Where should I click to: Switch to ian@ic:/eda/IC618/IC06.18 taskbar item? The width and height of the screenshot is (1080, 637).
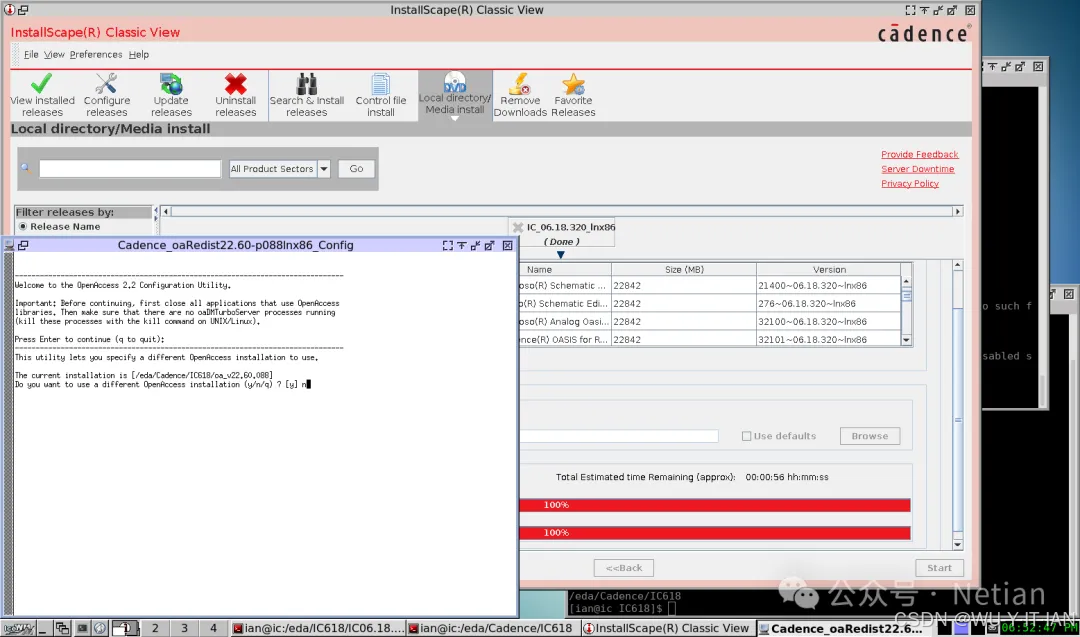(318, 628)
